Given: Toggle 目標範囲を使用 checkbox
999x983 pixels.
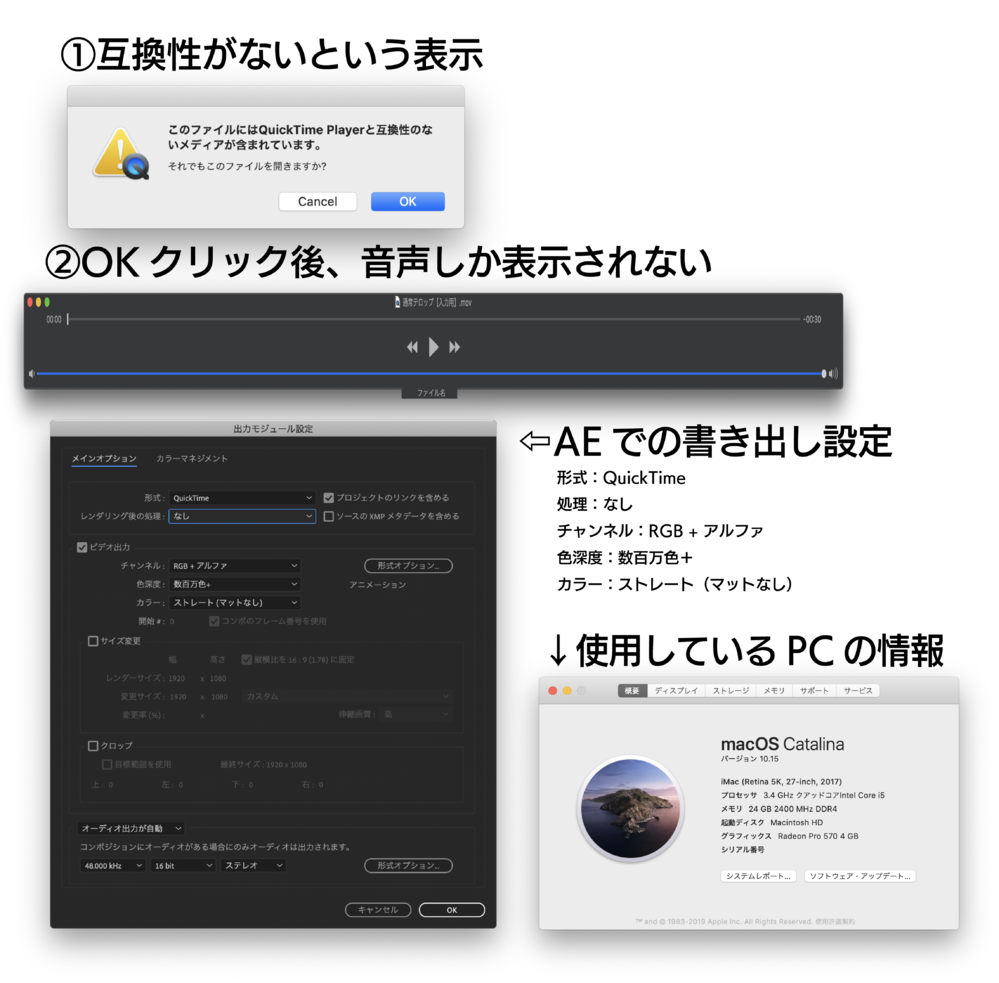Looking at the screenshot, I should pos(107,764).
